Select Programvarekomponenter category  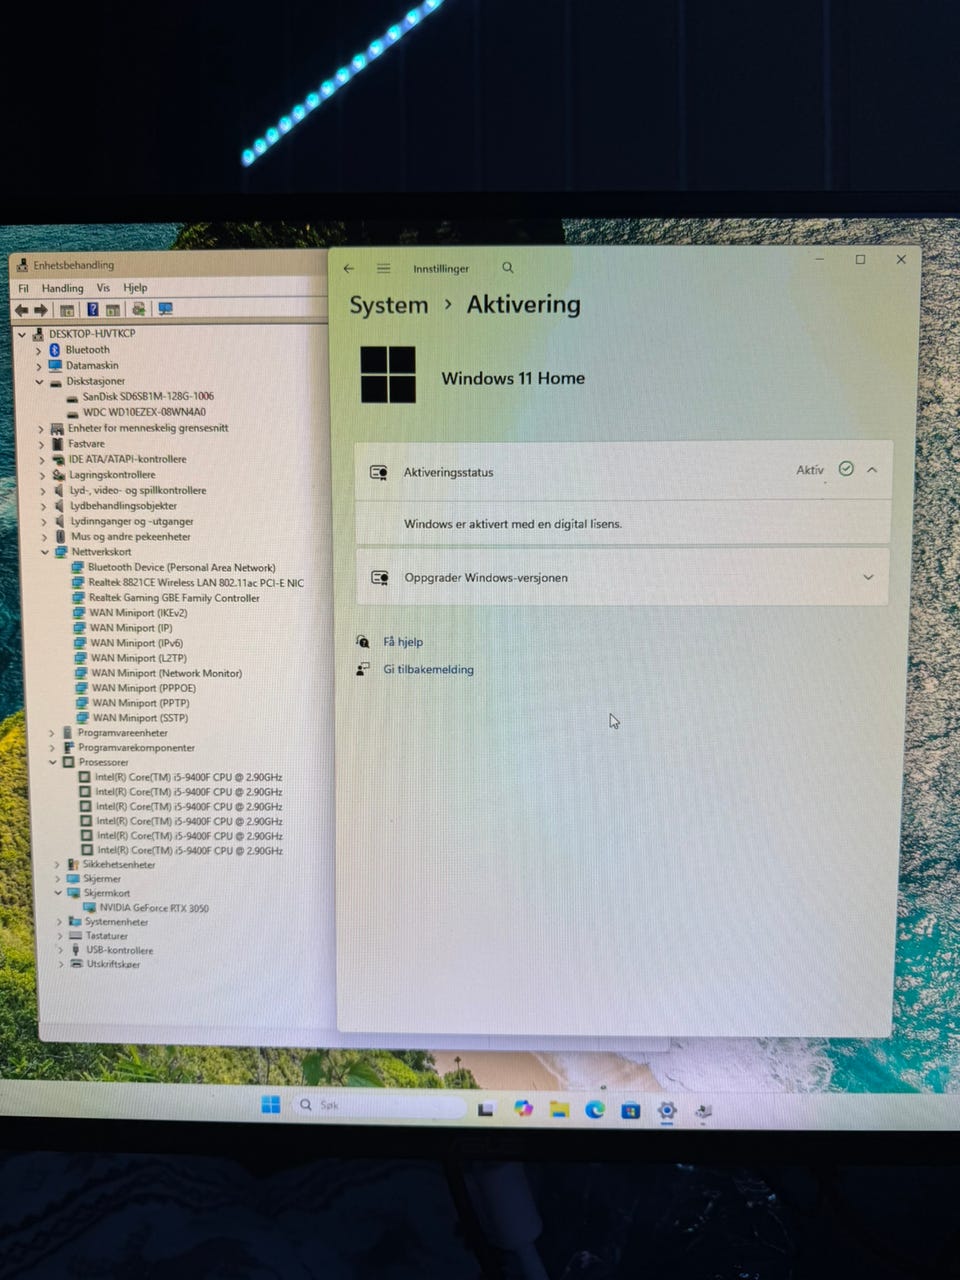pos(136,748)
